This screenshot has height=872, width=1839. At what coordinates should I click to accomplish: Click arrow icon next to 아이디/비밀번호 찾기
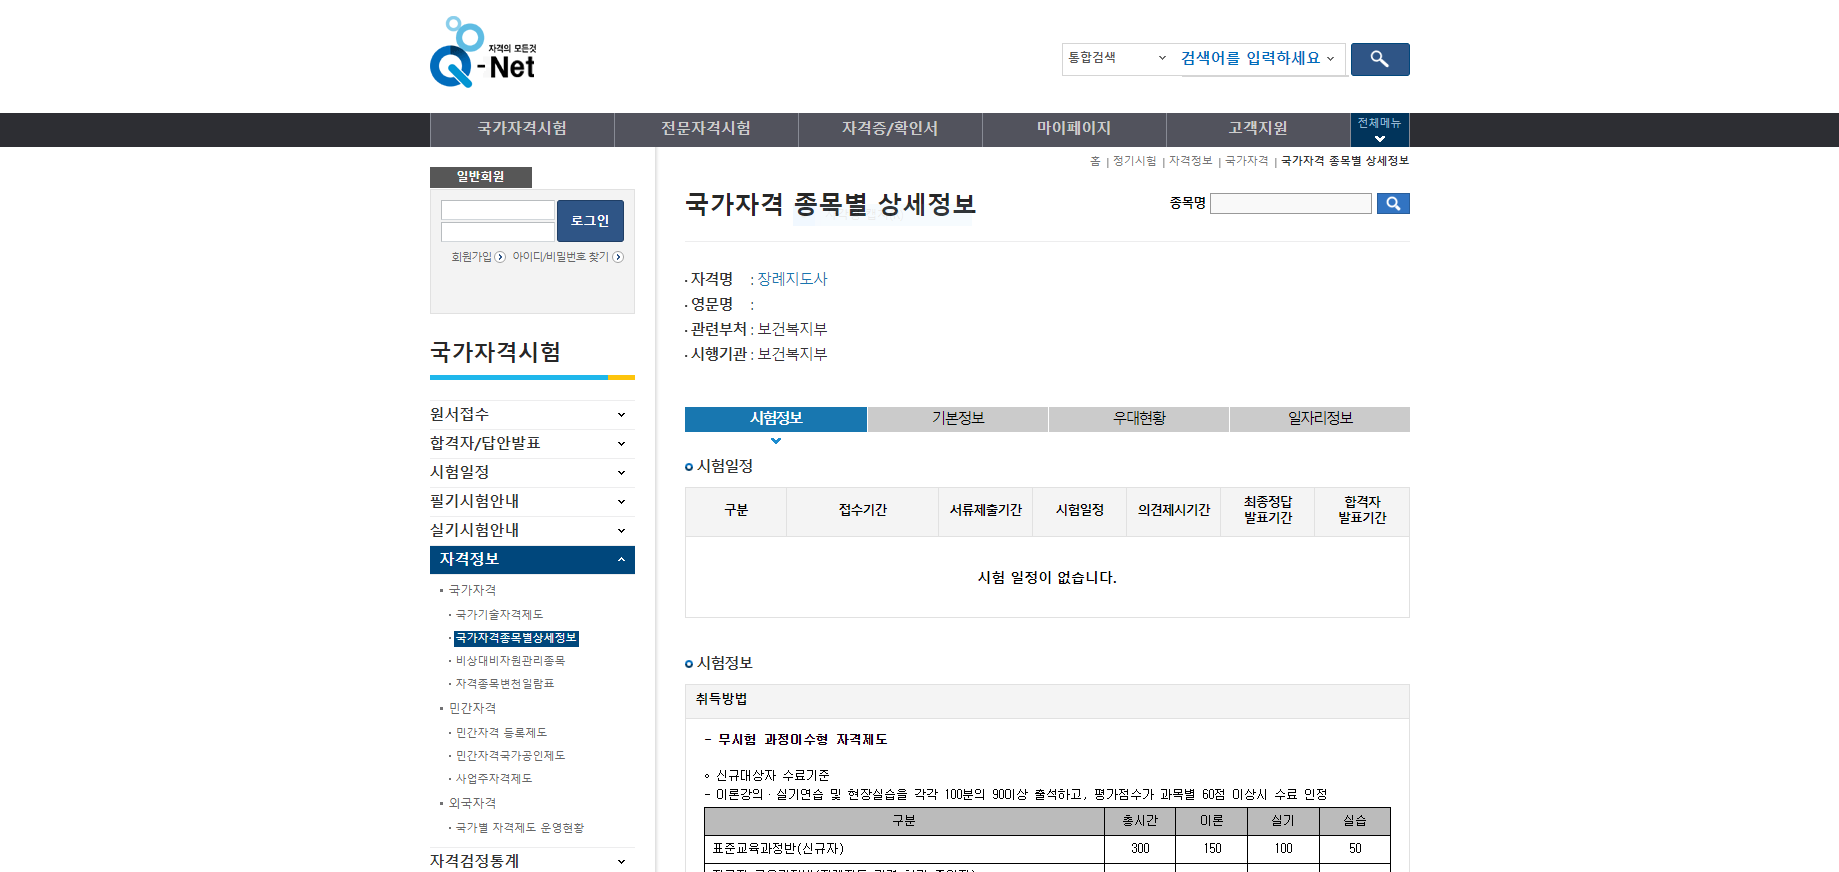tap(618, 257)
